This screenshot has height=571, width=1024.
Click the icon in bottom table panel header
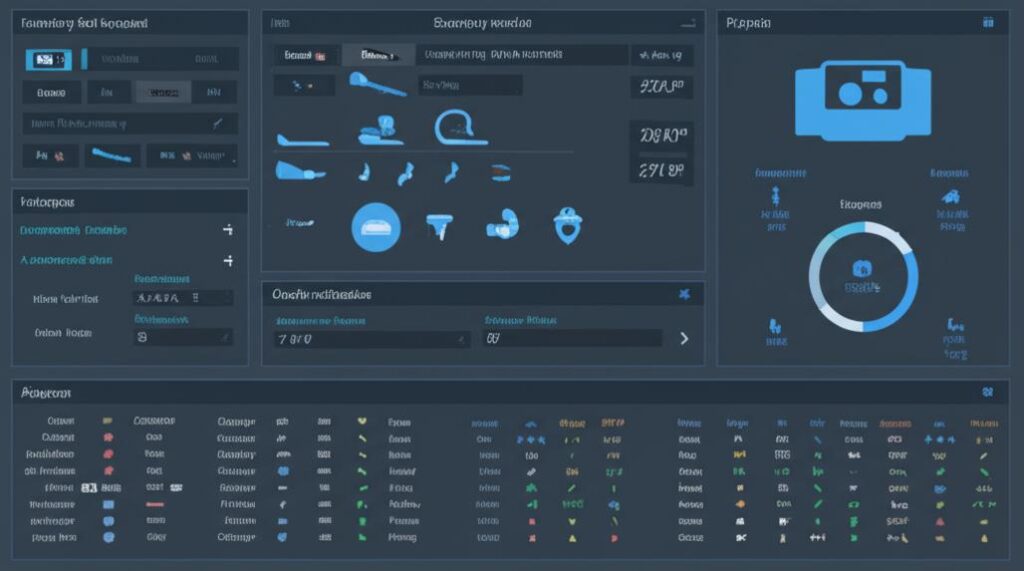coord(987,393)
